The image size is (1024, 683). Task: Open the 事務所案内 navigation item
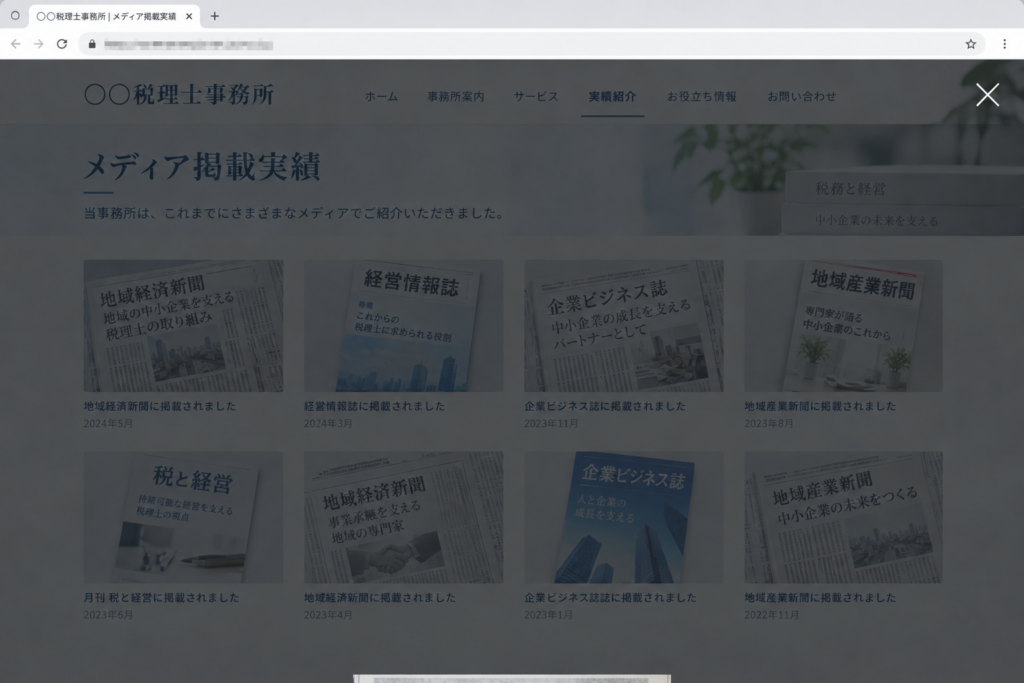point(456,97)
